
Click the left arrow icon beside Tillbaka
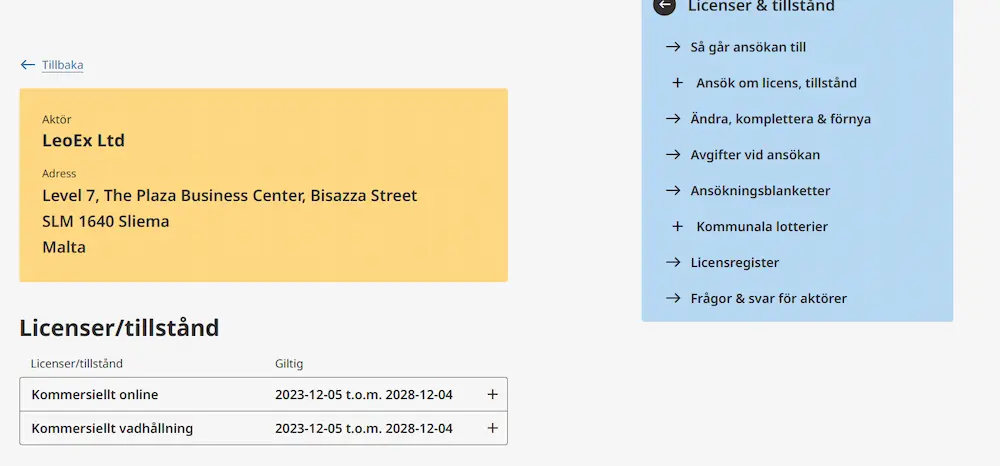pos(27,64)
